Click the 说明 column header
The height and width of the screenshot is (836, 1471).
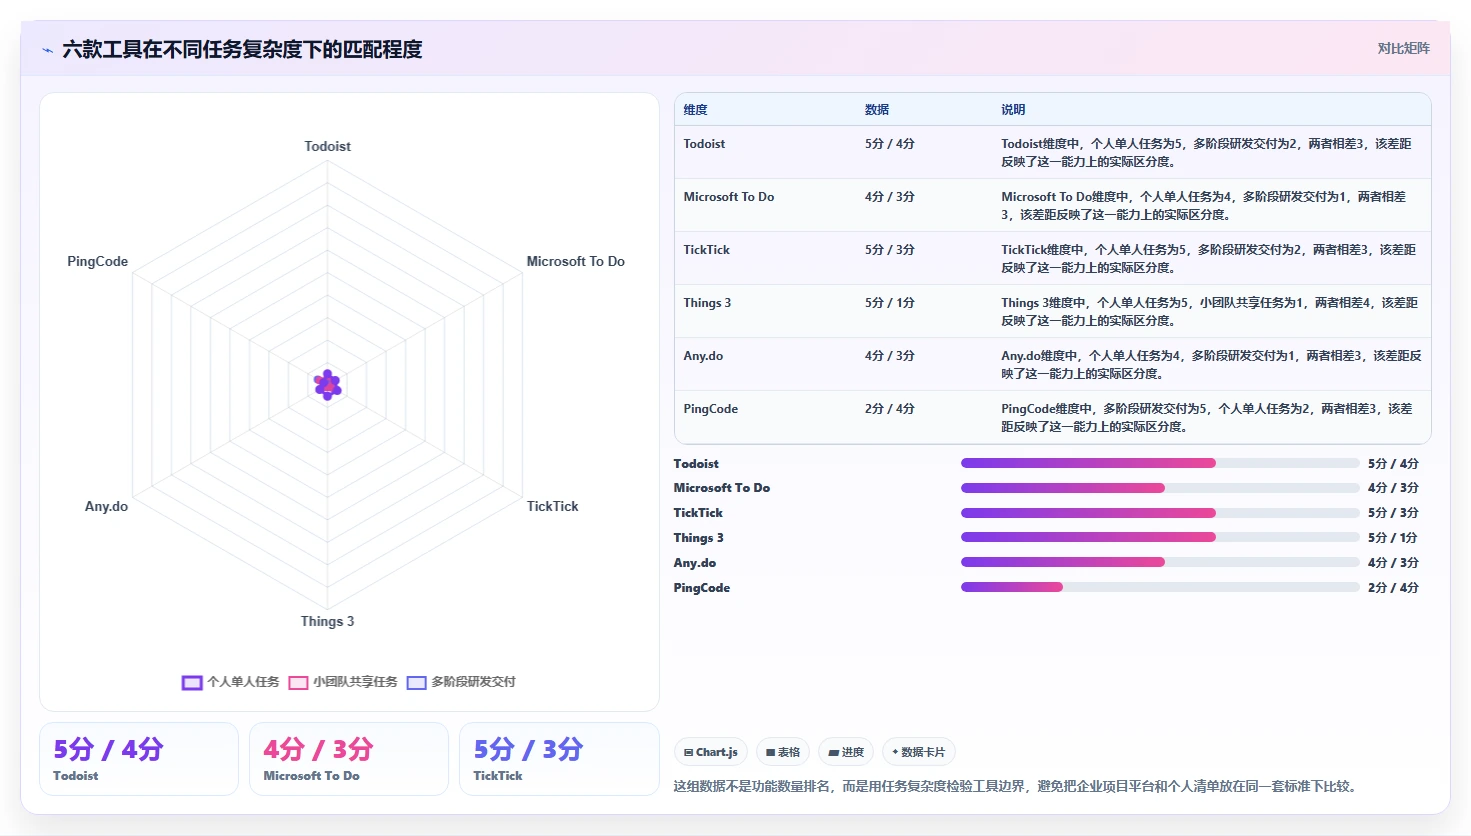pyautogui.click(x=1013, y=110)
